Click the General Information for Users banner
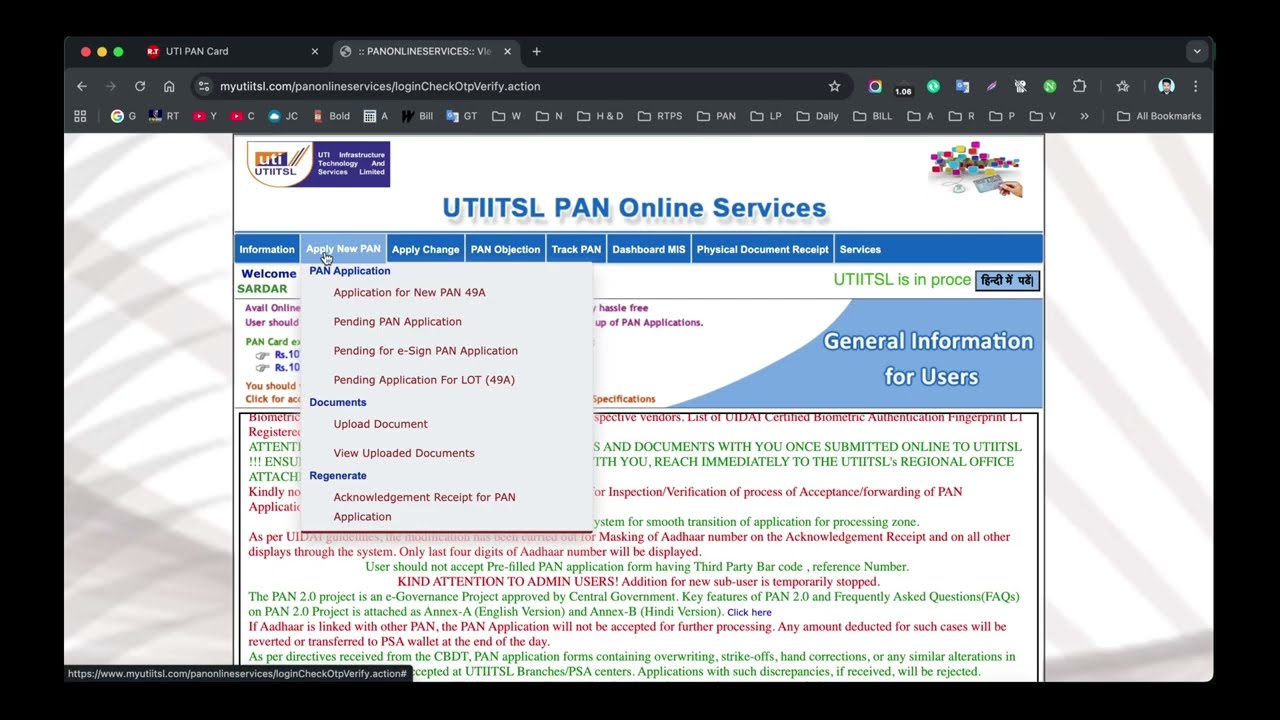This screenshot has width=1280, height=720. 928,359
